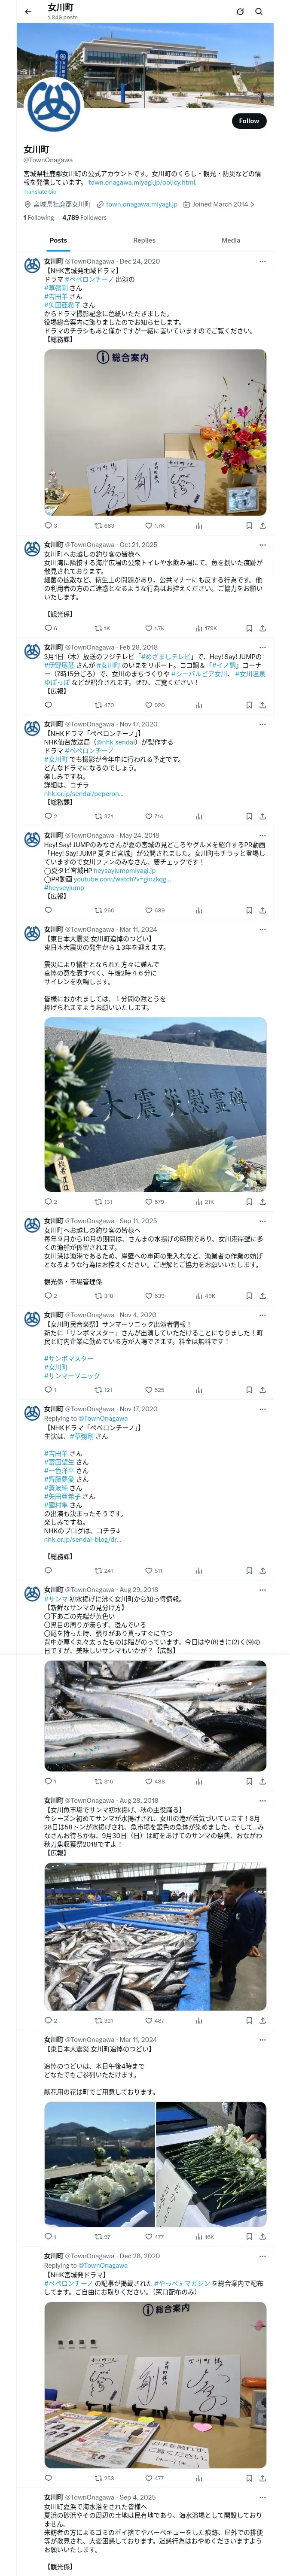The width and height of the screenshot is (290, 2576).
Task: View analytics for the Oct 21, 2025 post (179K views)
Action: click(x=206, y=628)
